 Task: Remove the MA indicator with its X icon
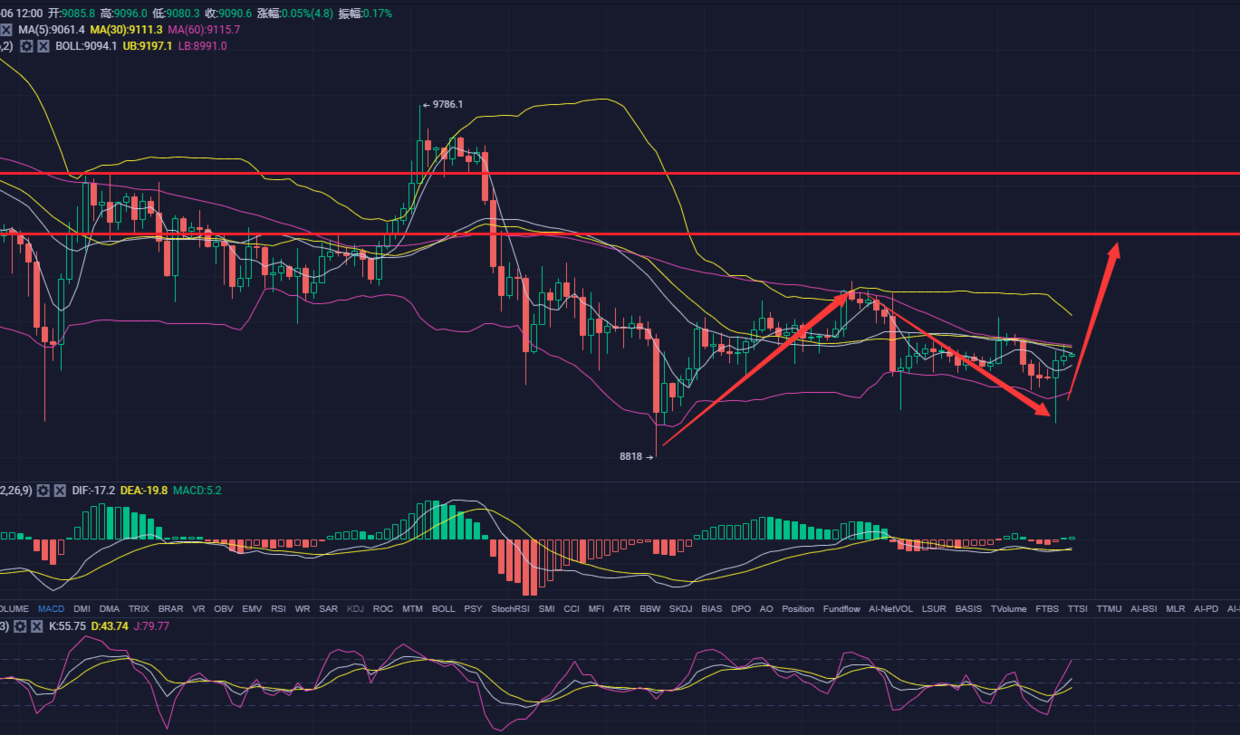(x=6, y=30)
